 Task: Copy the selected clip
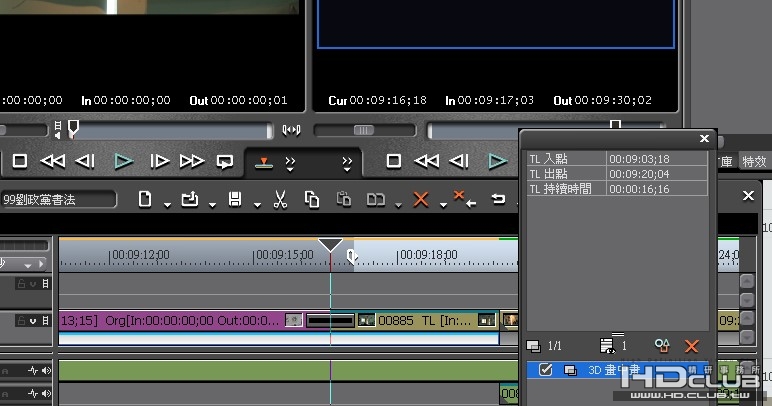pyautogui.click(x=312, y=199)
